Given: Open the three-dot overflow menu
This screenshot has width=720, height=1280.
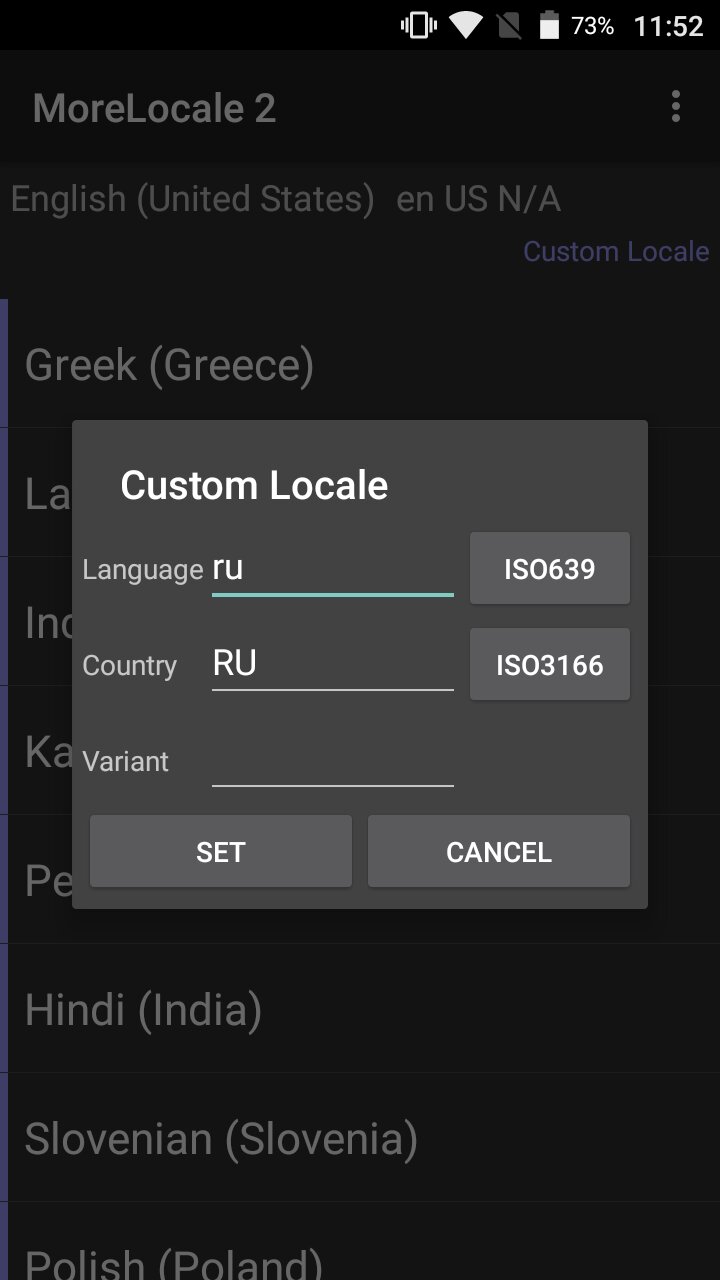Looking at the screenshot, I should [x=676, y=106].
